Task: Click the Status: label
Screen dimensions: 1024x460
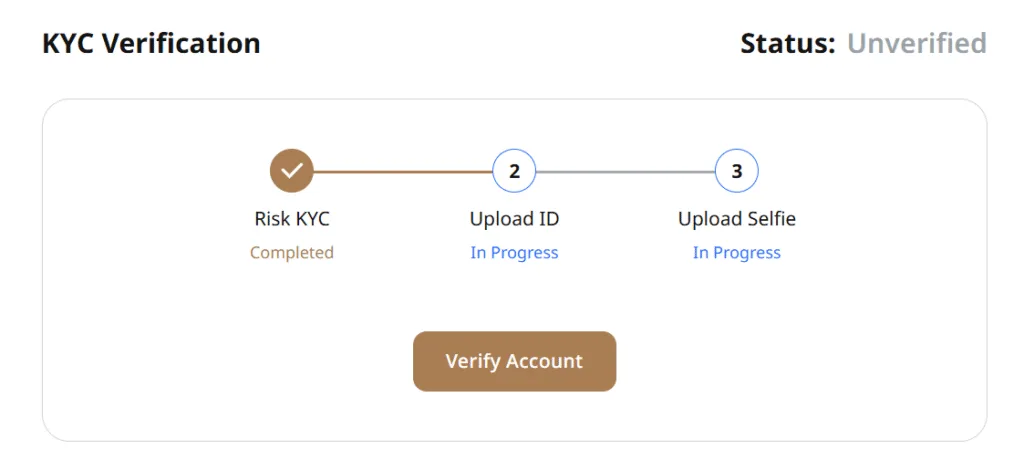Action: (x=787, y=44)
